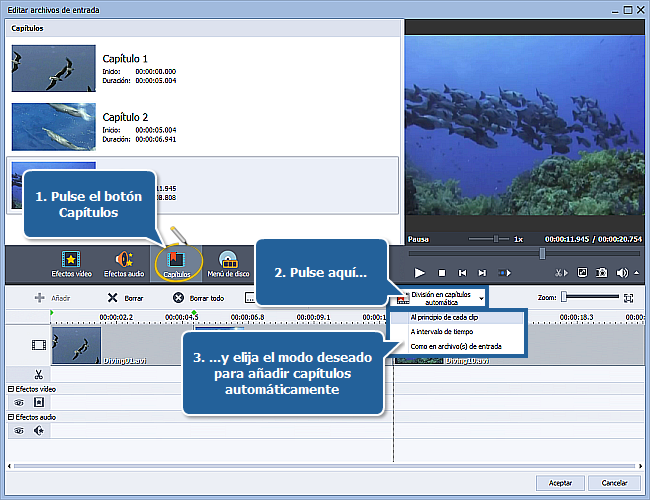650x500 pixels.
Task: Click the Borrar todo button
Action: (x=196, y=298)
